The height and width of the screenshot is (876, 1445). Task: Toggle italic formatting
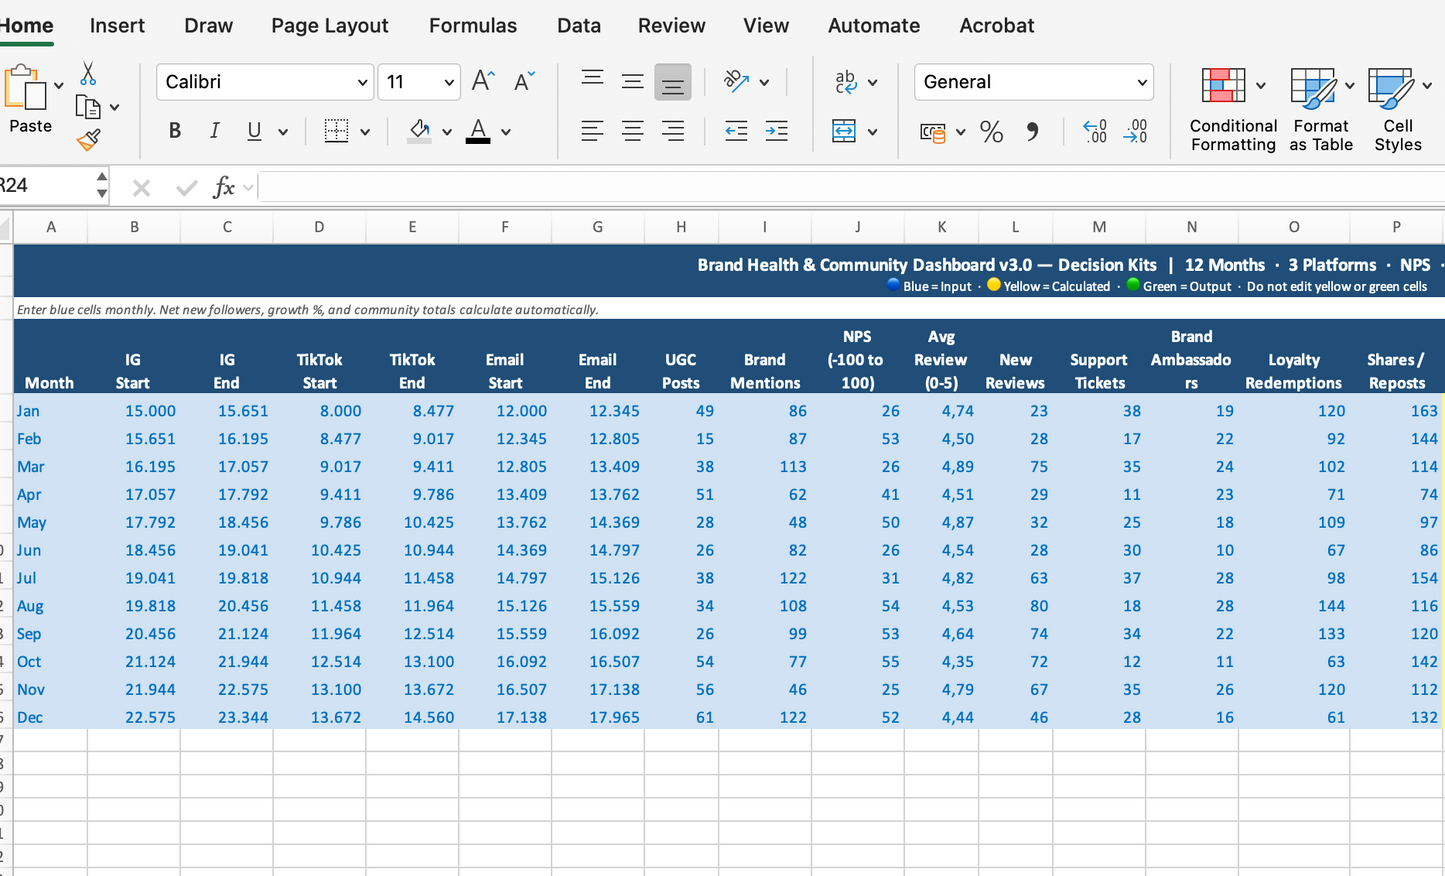pos(214,130)
